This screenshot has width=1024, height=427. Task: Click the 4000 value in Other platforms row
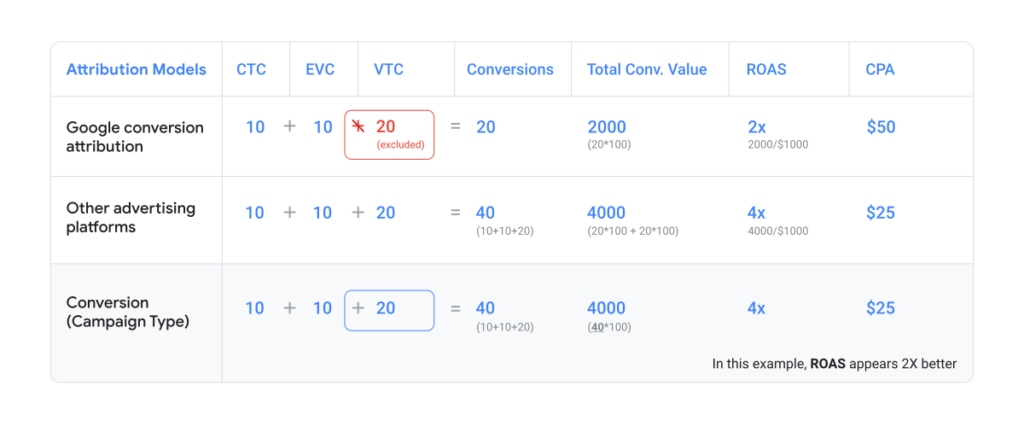click(x=607, y=213)
